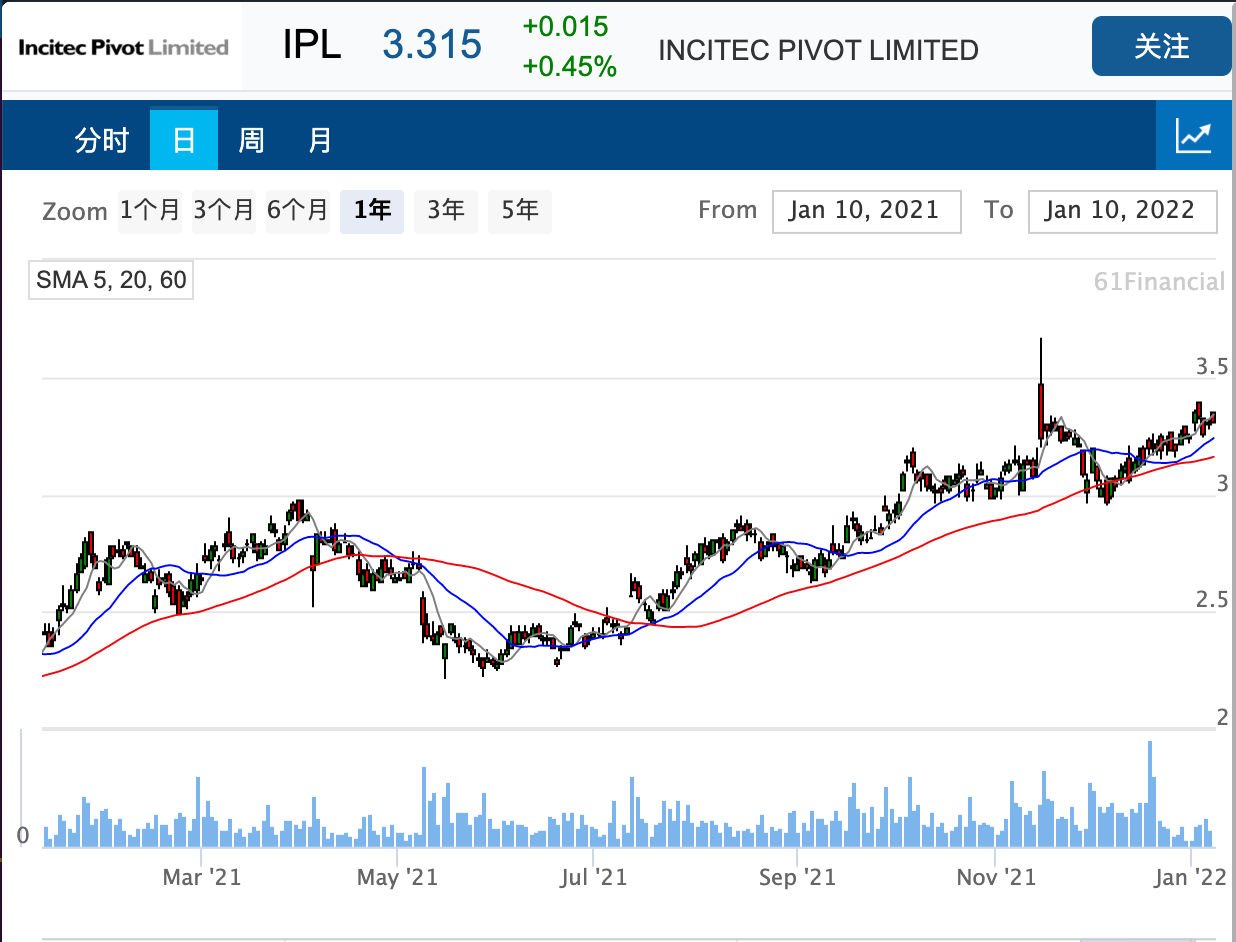Viewport: 1236px width, 942px height.
Task: Click the Sep '21 axis label
Action: 798,877
